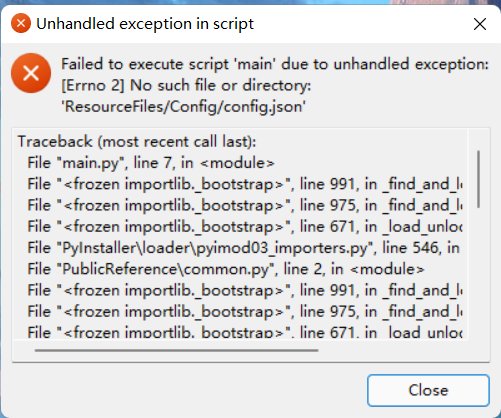Click the second 'line 975' bootstrap traceback line
The image size is (501, 418).
point(245,312)
